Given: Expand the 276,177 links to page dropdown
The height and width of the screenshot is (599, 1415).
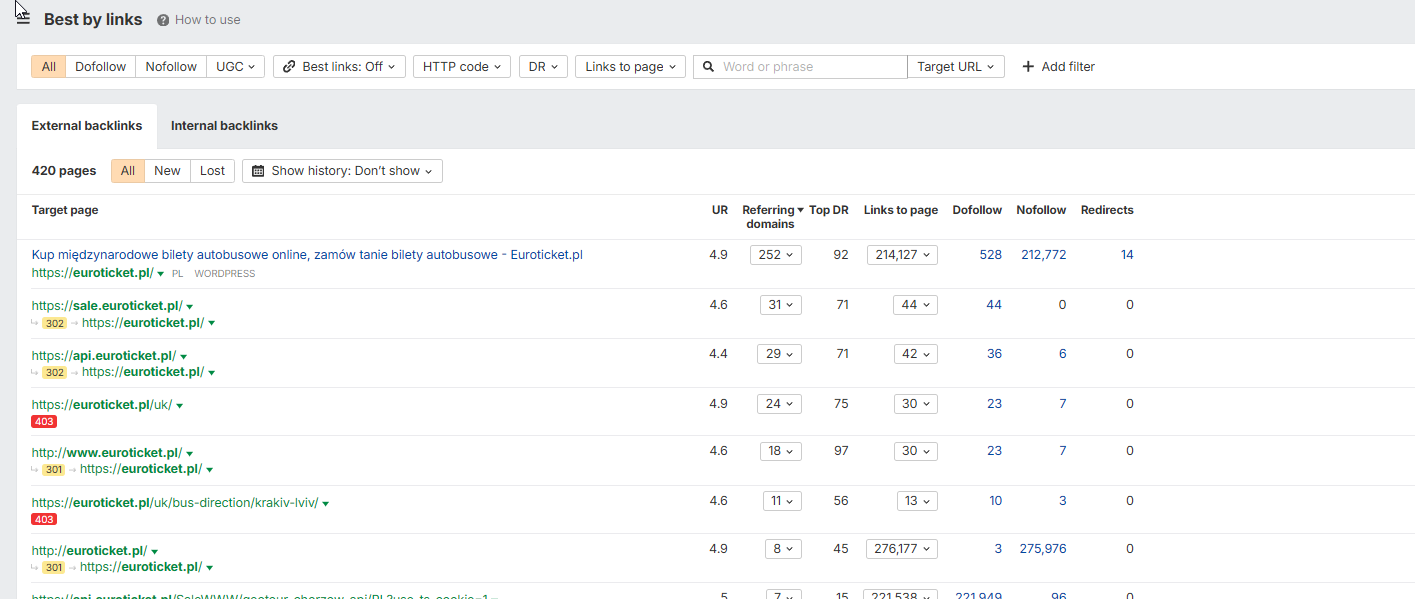Looking at the screenshot, I should click(x=902, y=549).
